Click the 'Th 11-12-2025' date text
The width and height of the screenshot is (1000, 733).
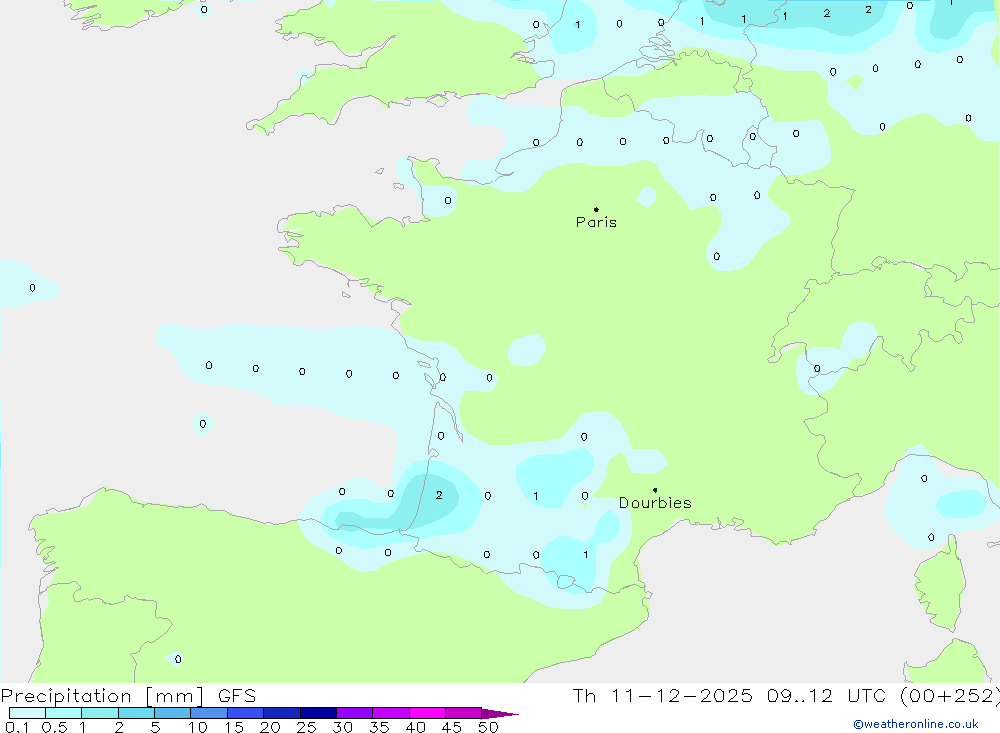point(663,696)
